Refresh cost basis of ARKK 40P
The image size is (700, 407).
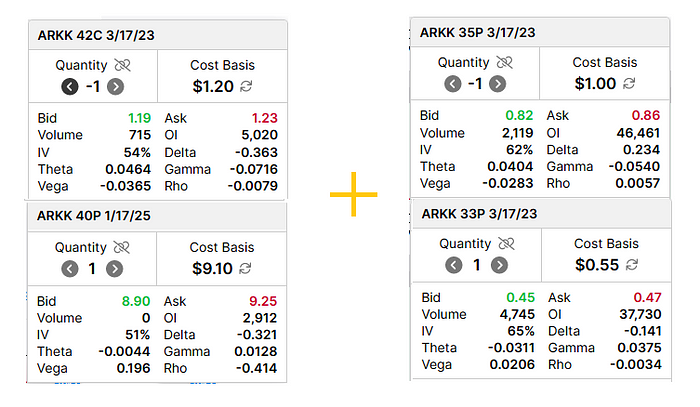point(245,269)
